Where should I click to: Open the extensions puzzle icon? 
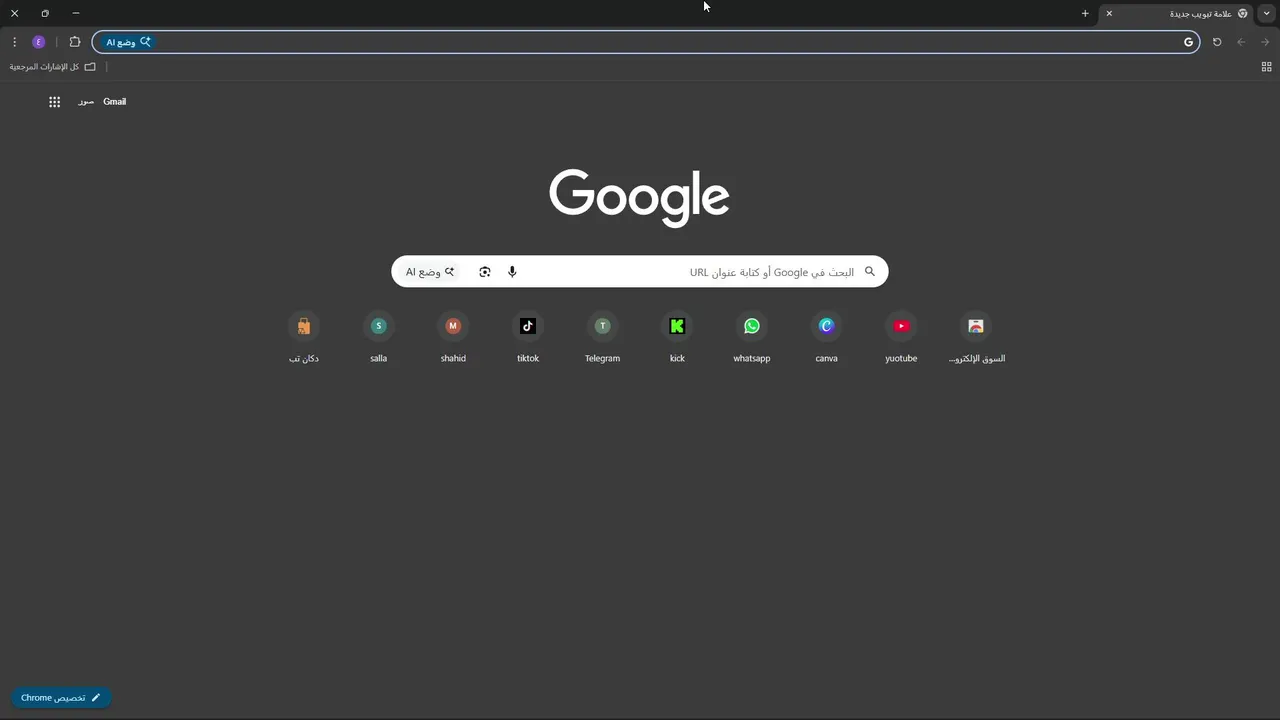tap(75, 42)
